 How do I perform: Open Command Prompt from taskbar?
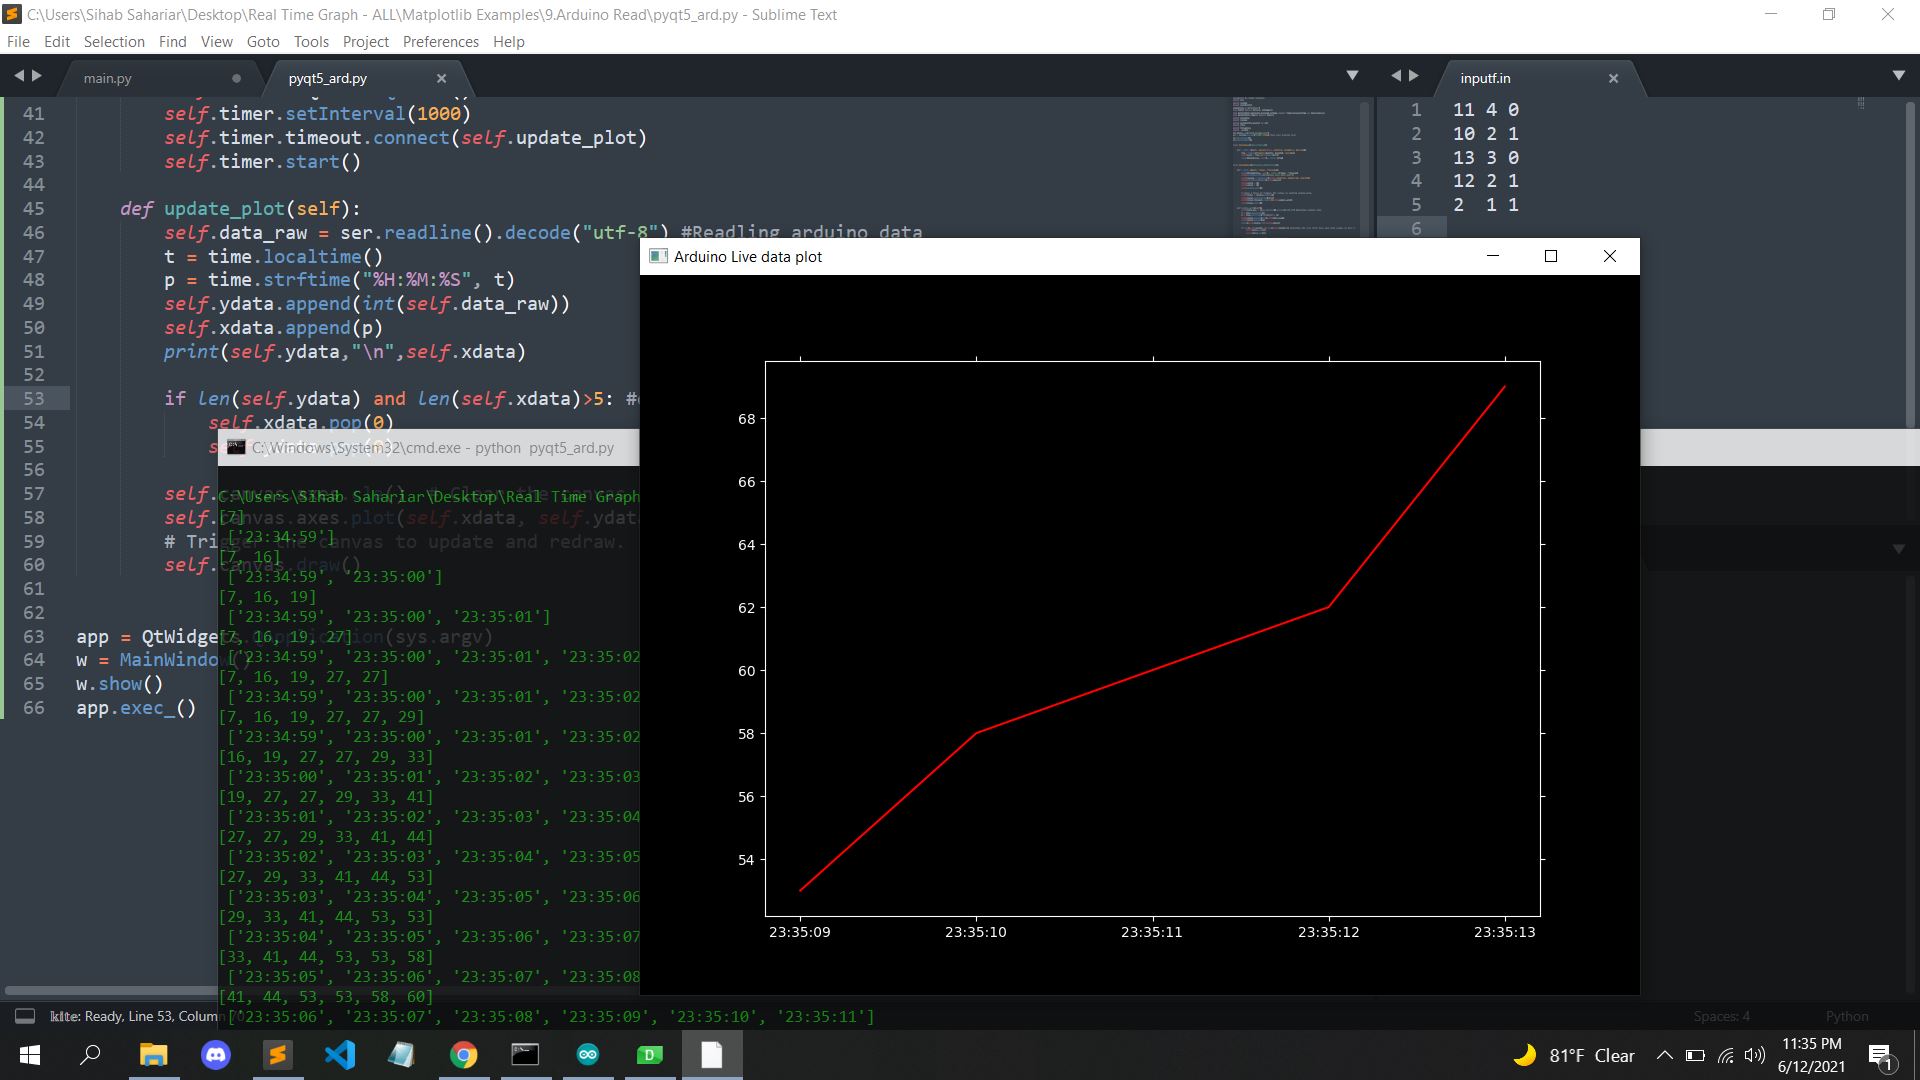[x=525, y=1055]
